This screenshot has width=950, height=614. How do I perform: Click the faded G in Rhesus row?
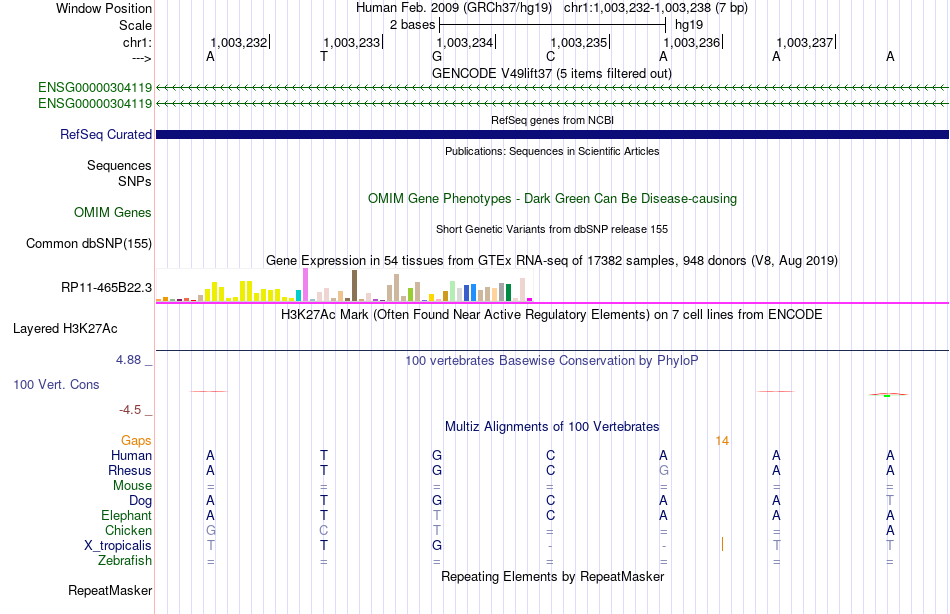coord(663,470)
